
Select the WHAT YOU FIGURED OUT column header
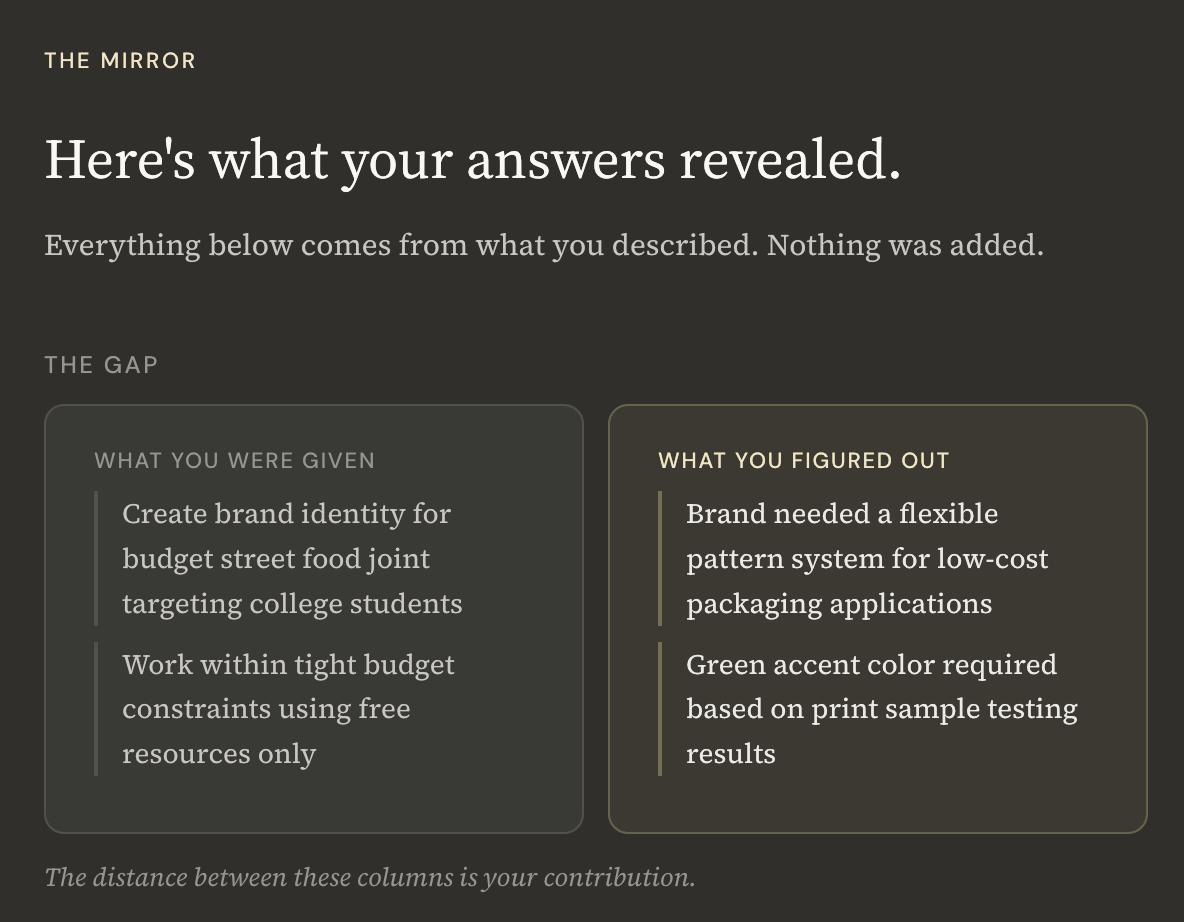click(x=803, y=461)
